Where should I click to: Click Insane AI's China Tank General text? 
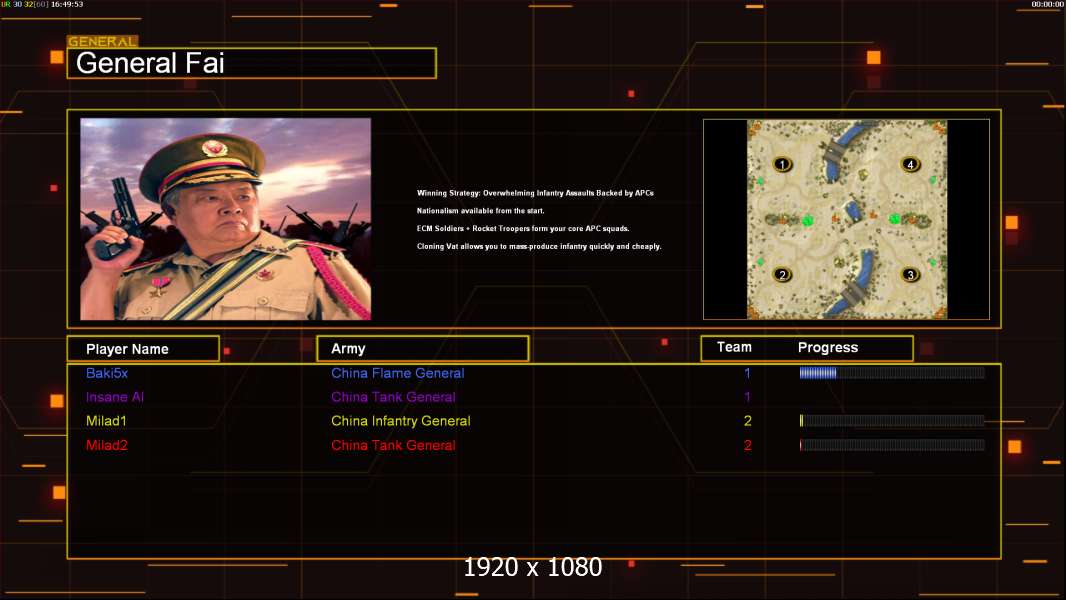393,397
